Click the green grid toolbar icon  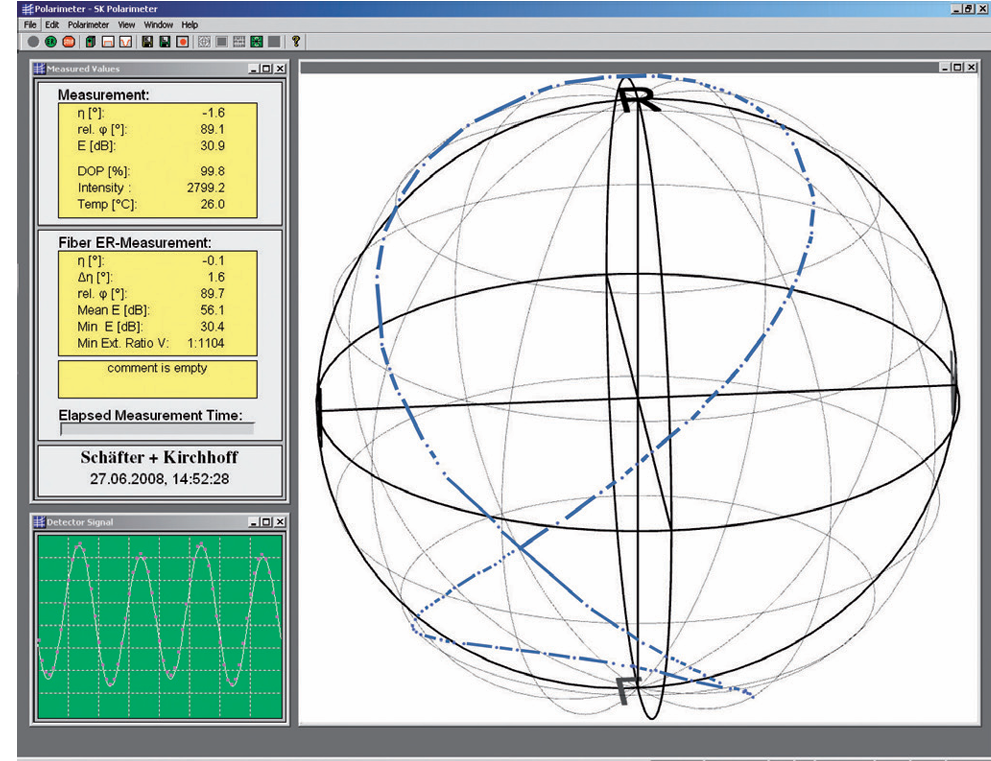(x=256, y=42)
